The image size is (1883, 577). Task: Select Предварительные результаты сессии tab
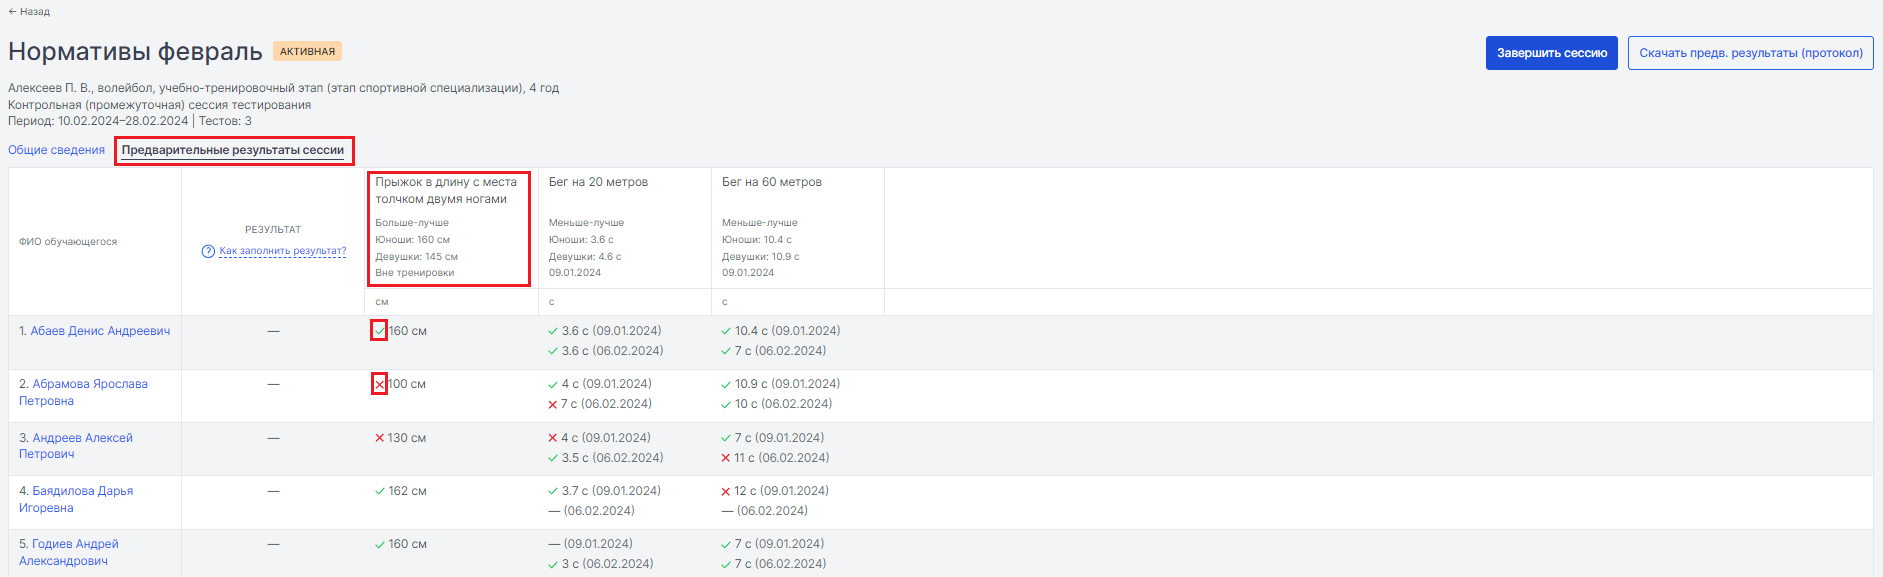[233, 150]
